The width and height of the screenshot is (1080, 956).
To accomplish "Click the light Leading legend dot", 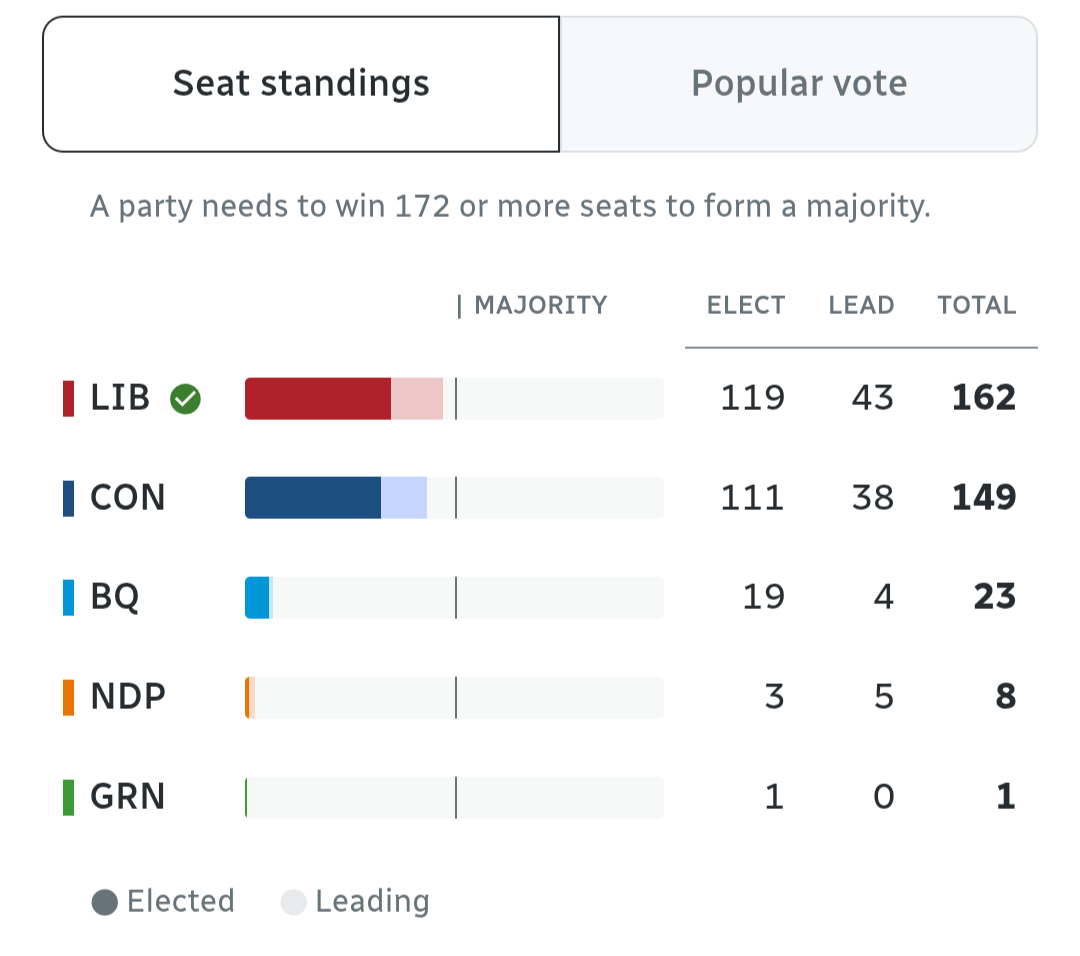I will [293, 902].
